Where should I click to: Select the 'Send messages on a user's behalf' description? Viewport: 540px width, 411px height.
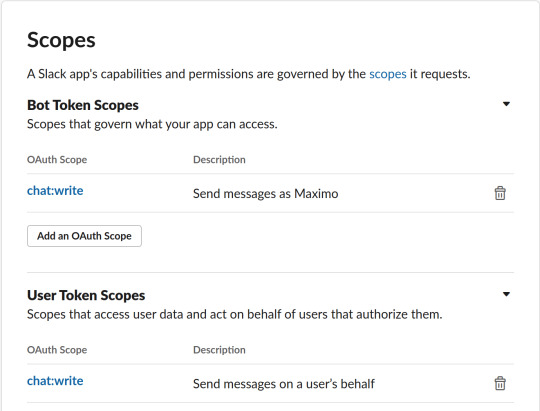[284, 384]
